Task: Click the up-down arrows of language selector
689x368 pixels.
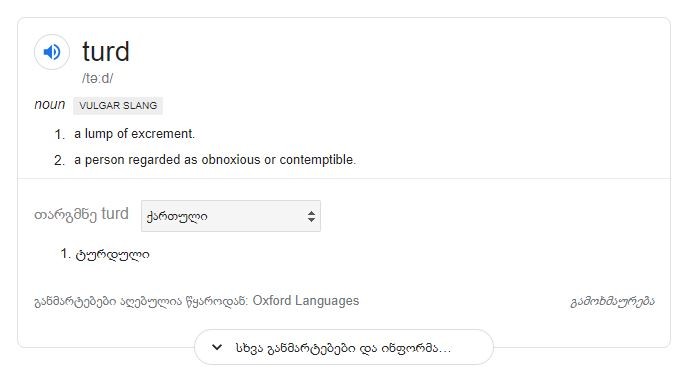Action: [x=311, y=216]
